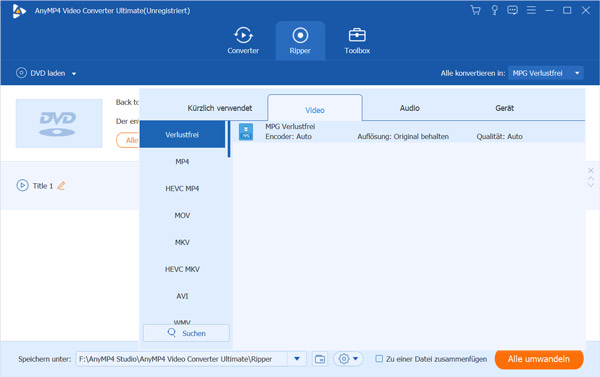Choose MP4 in the format list
Screen dimensions: 600x377
click(x=182, y=162)
